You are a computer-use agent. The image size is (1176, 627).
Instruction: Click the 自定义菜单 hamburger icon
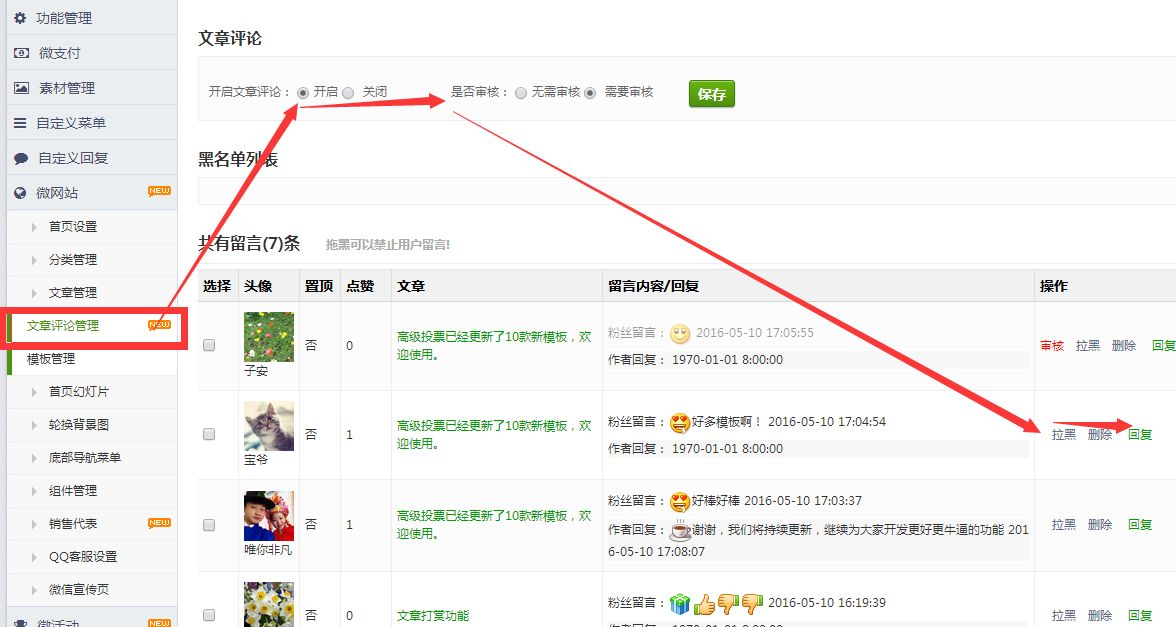pos(20,123)
